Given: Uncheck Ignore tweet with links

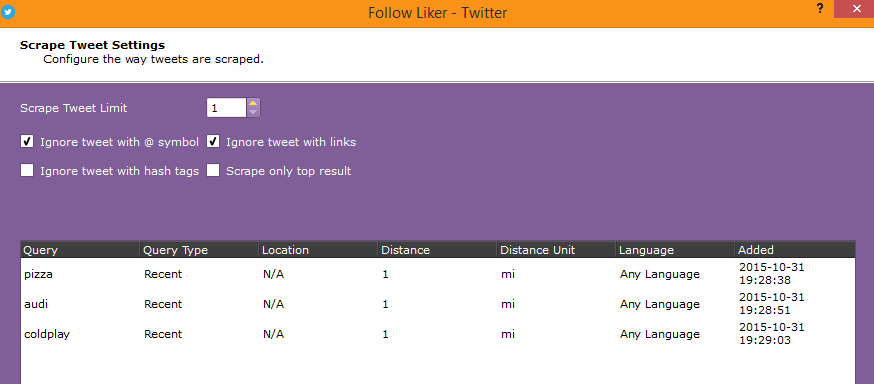Looking at the screenshot, I should click(213, 142).
